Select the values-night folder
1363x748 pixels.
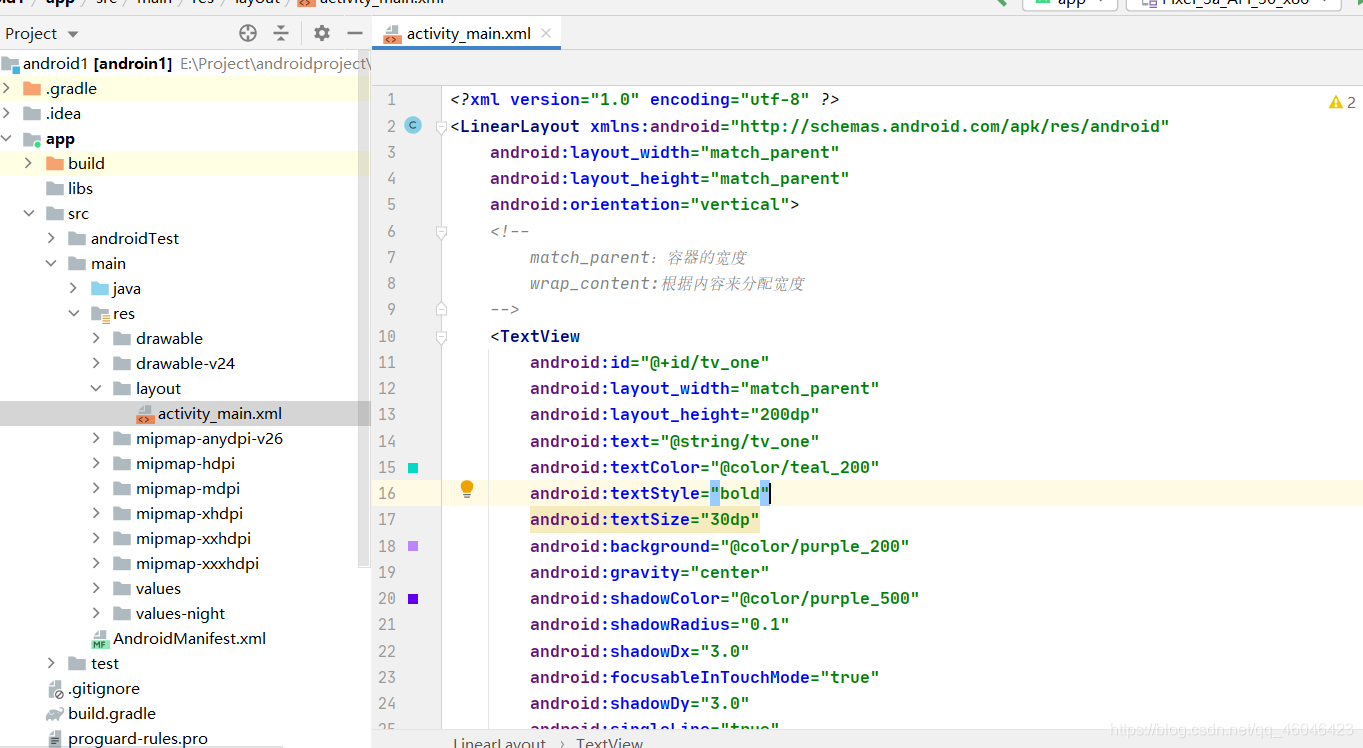click(185, 613)
